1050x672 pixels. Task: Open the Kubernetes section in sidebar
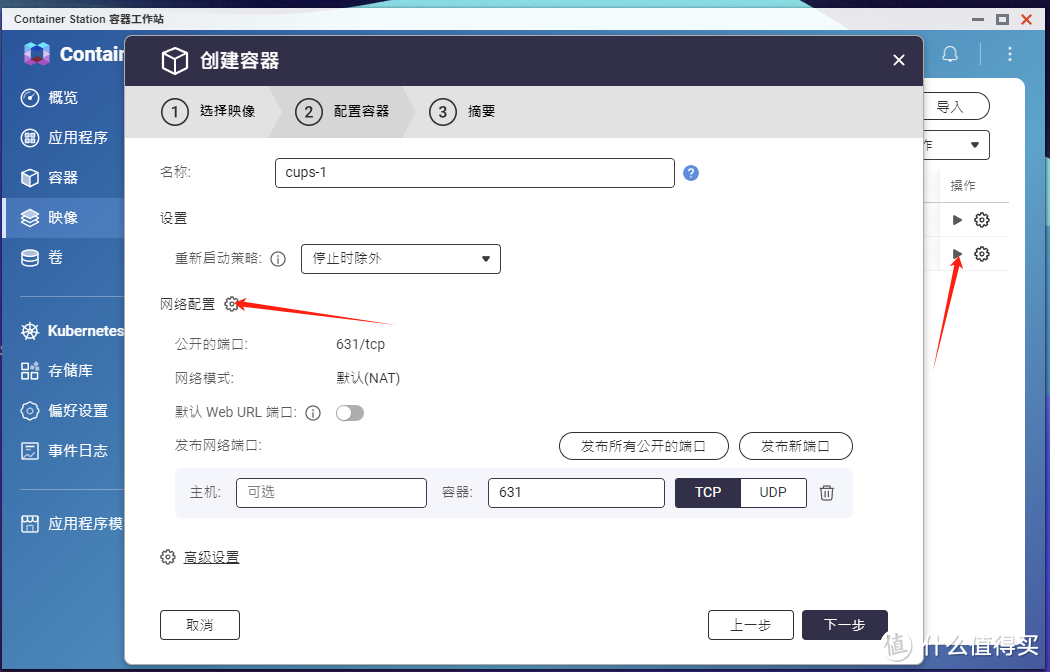pyautogui.click(x=80, y=331)
